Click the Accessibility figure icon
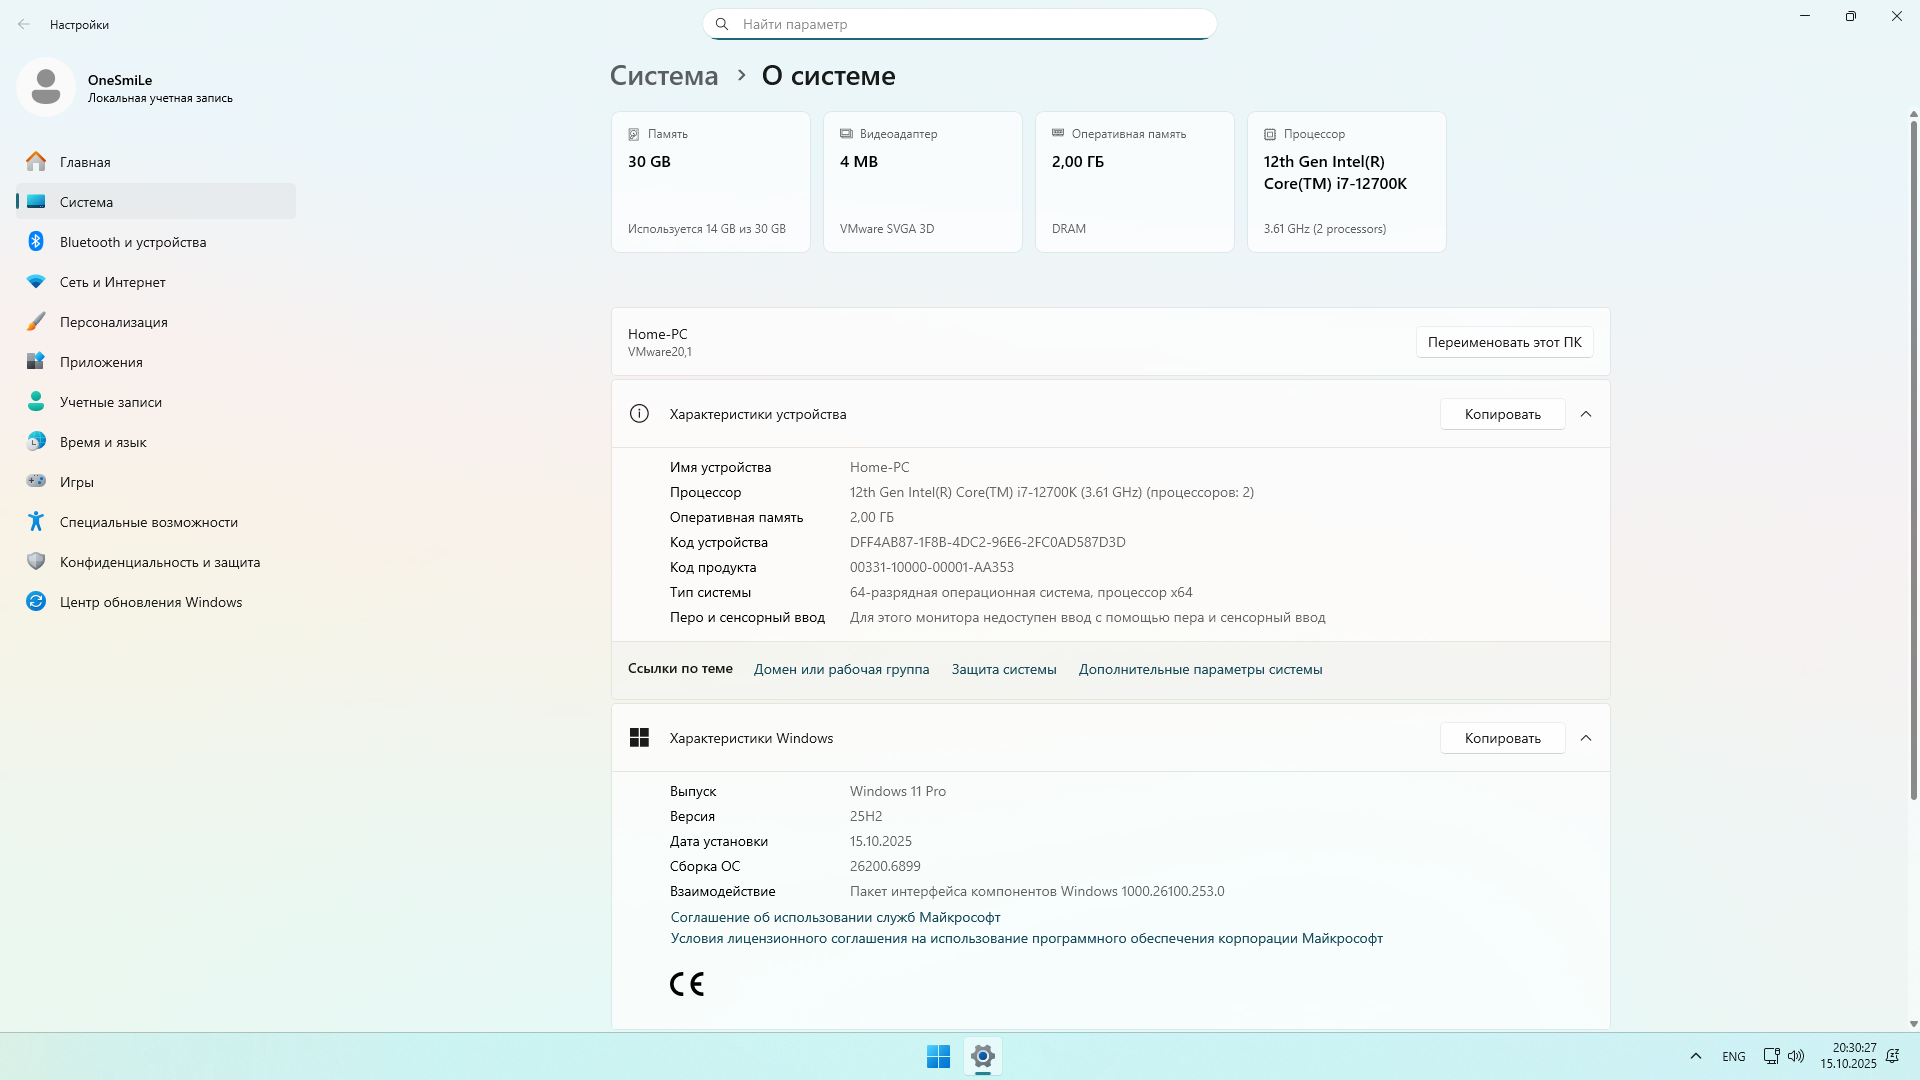The width and height of the screenshot is (1920, 1080). (x=36, y=522)
